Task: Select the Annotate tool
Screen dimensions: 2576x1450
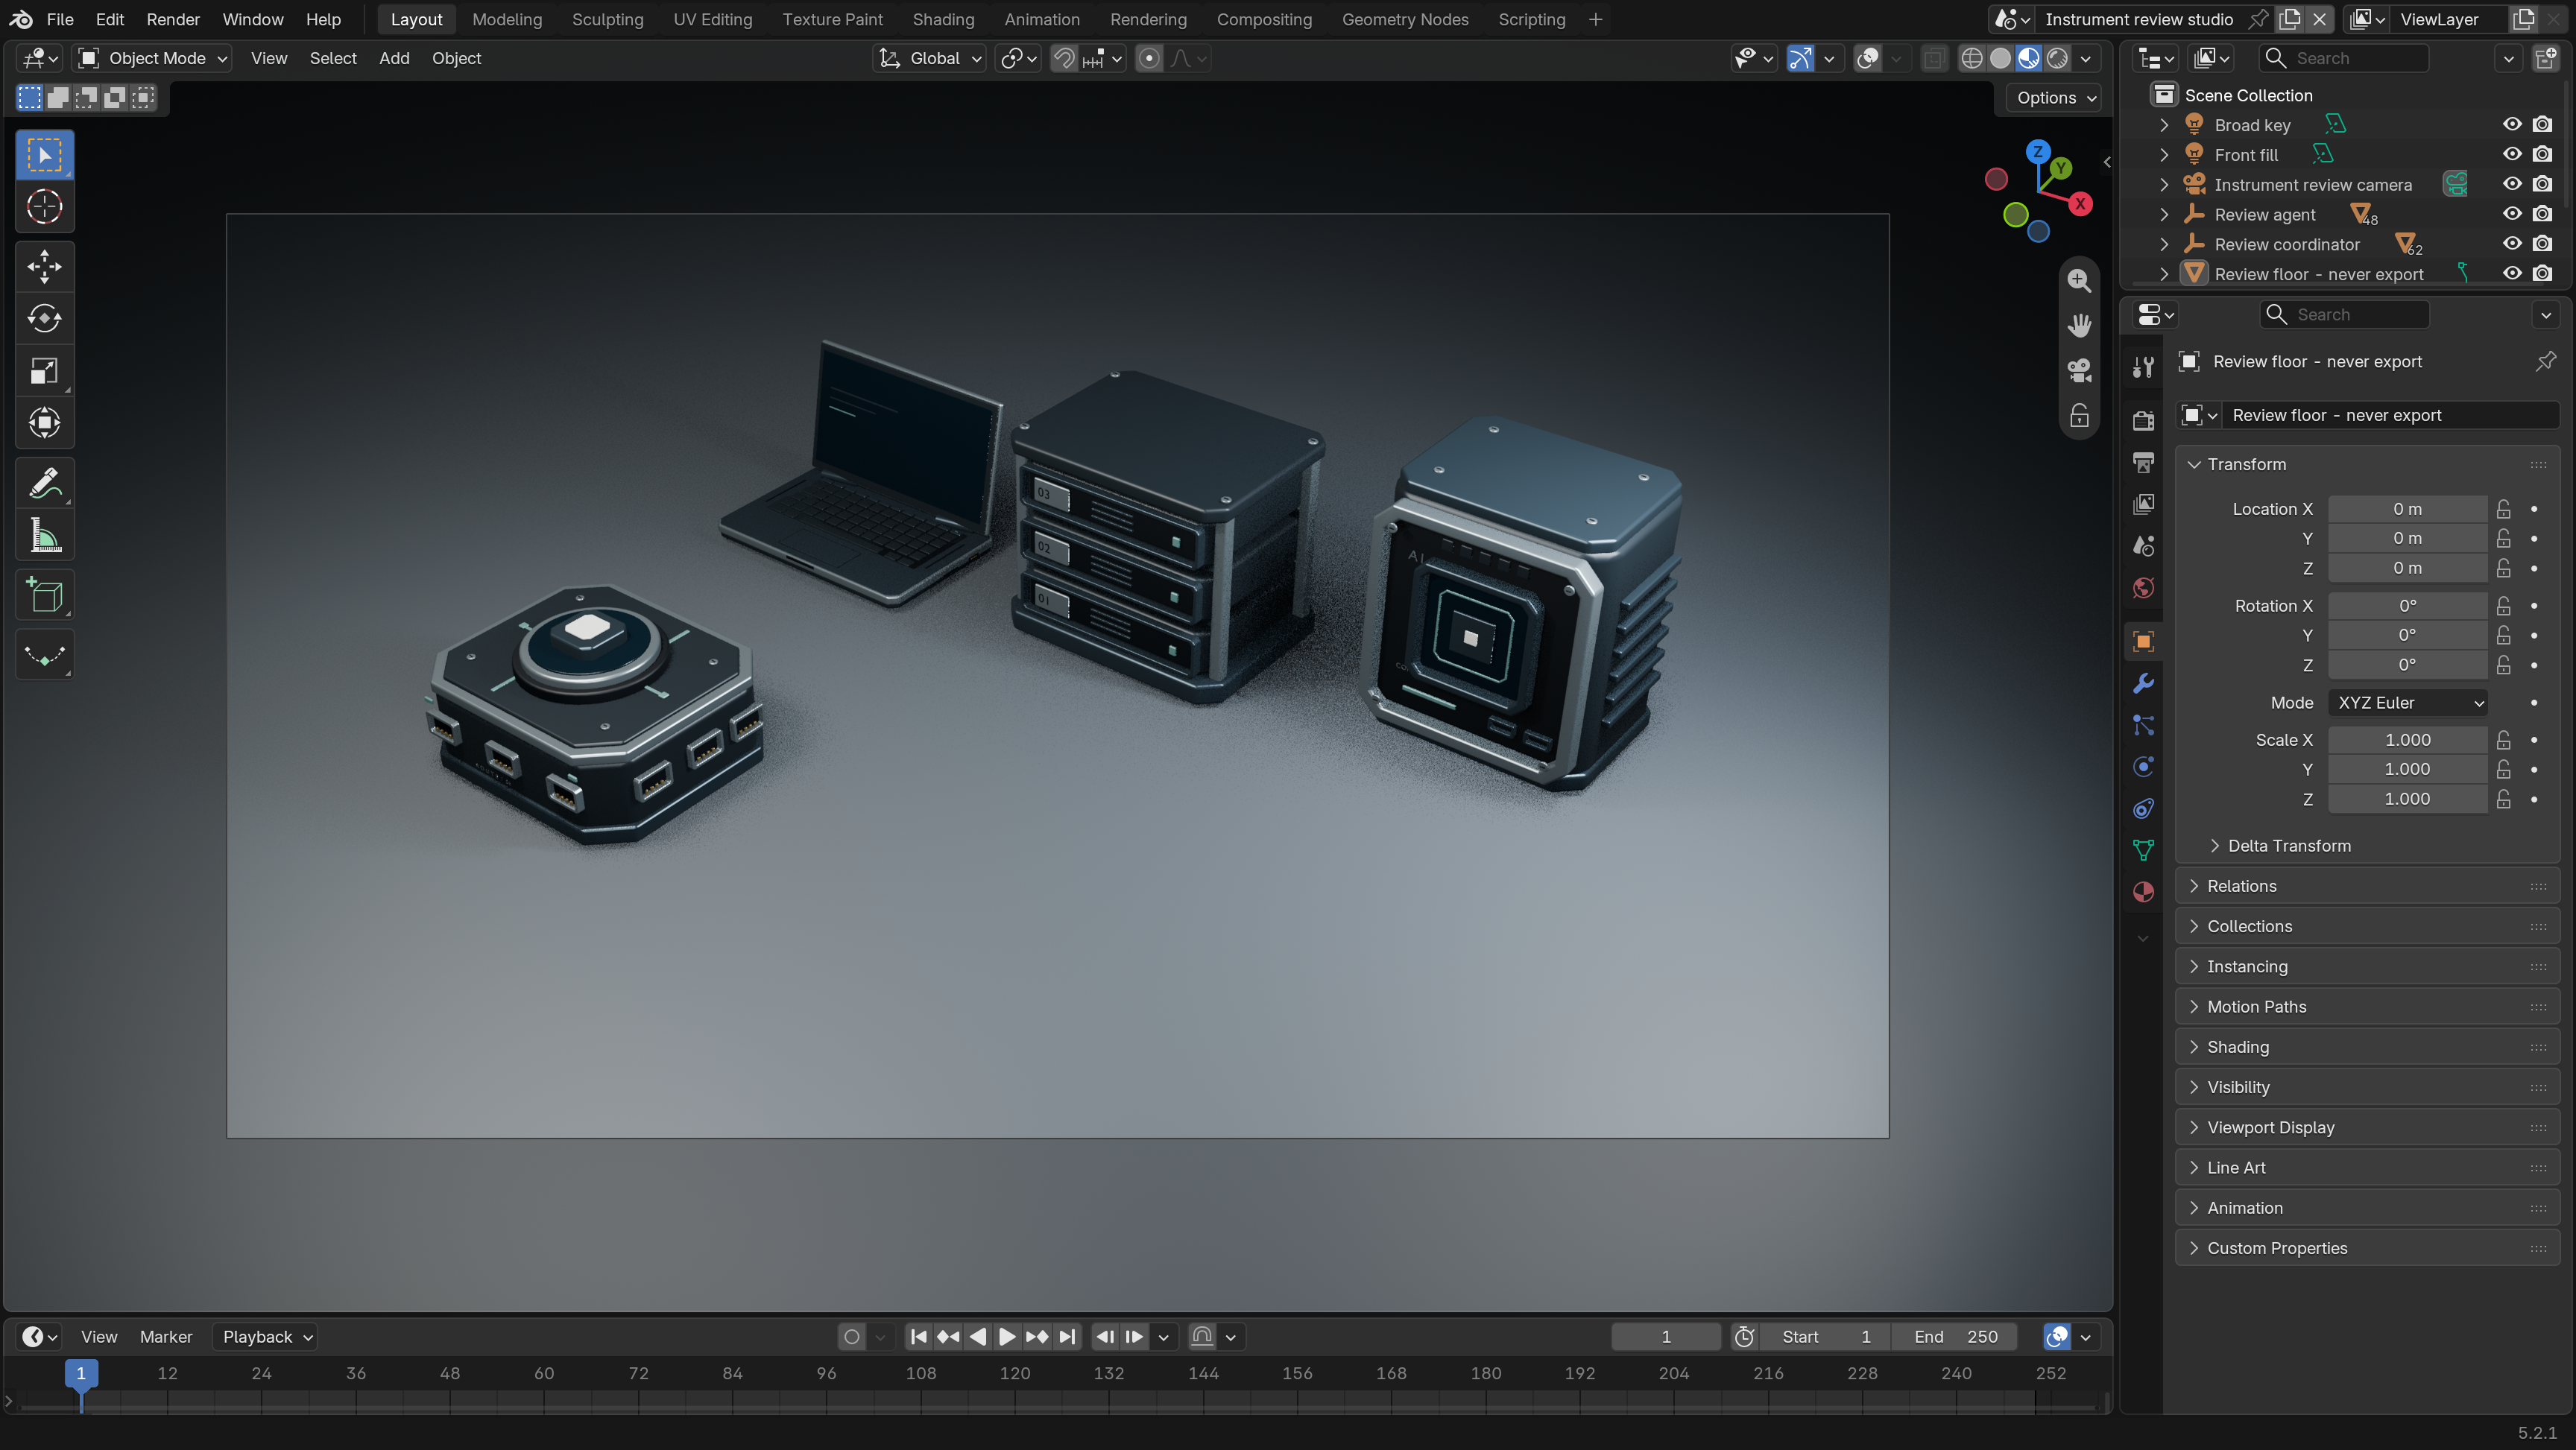Action: [x=45, y=484]
